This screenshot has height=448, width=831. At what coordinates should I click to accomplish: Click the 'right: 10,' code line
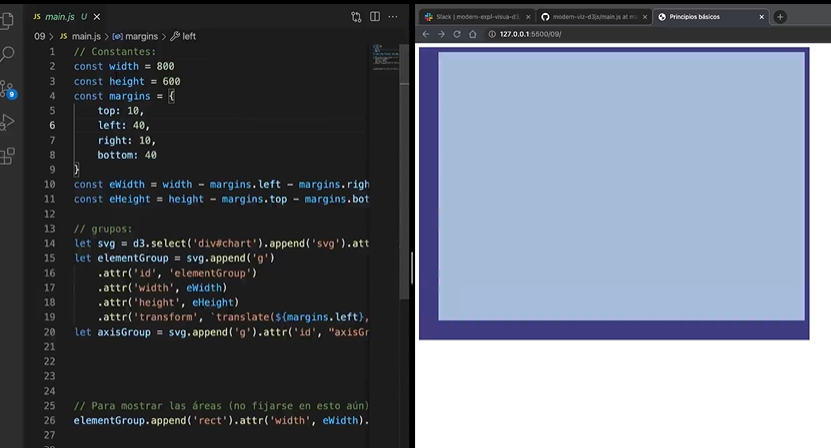127,140
